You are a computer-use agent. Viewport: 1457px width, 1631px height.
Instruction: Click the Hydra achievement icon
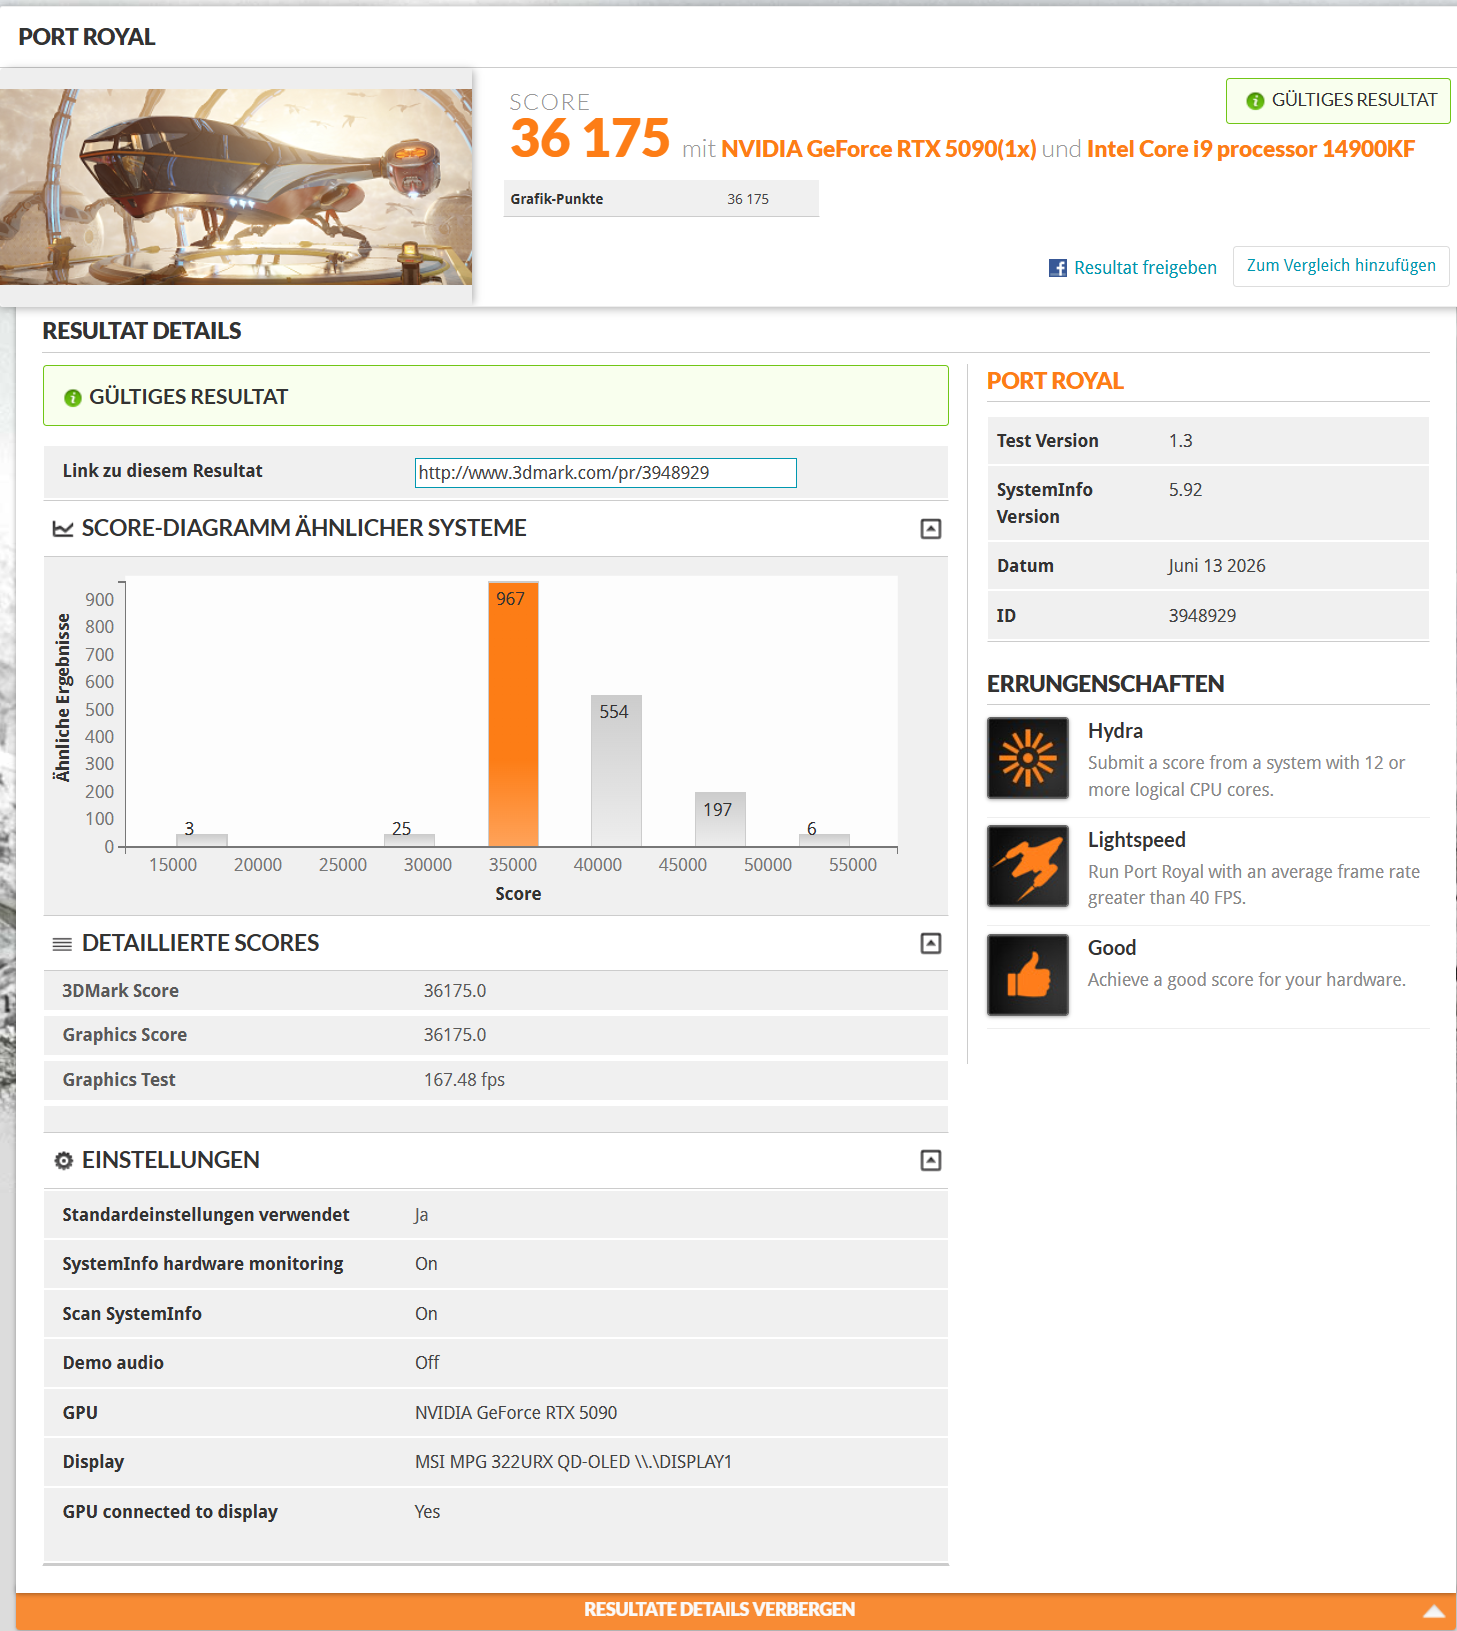pyautogui.click(x=1028, y=758)
